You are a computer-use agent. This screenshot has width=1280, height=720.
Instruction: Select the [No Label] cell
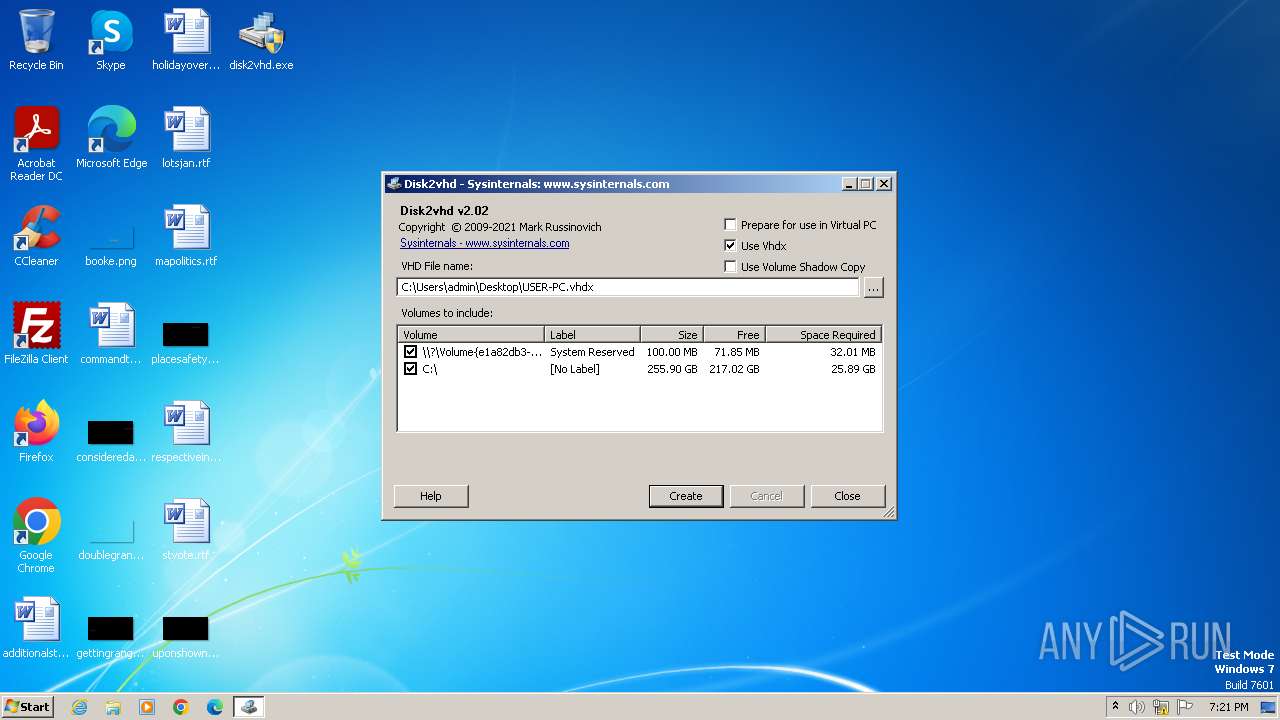click(575, 369)
